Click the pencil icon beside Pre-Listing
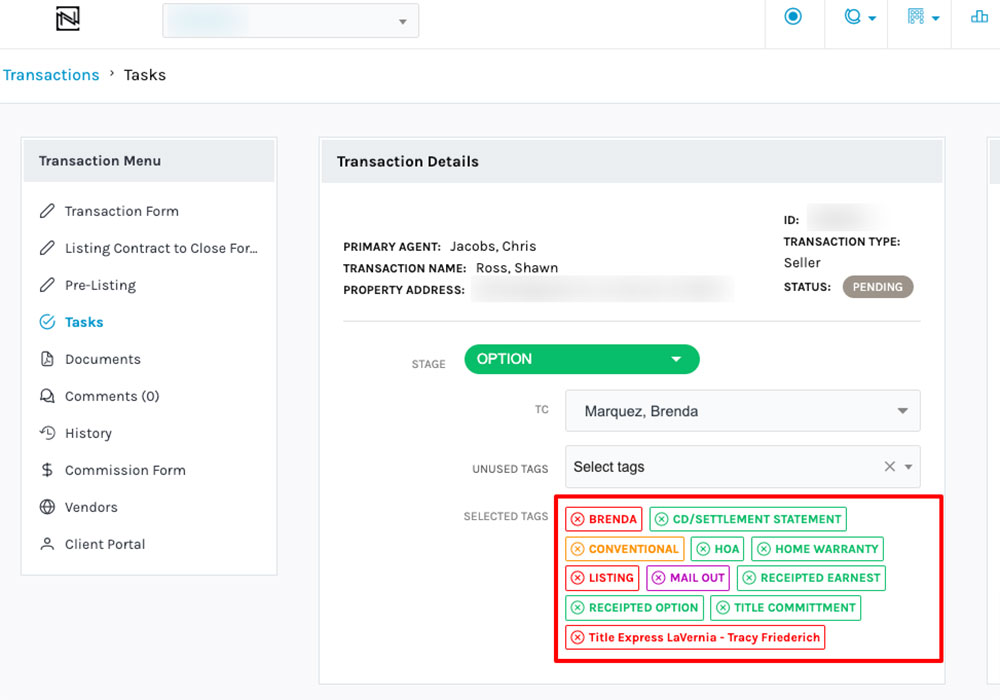This screenshot has width=1000, height=700. [47, 285]
